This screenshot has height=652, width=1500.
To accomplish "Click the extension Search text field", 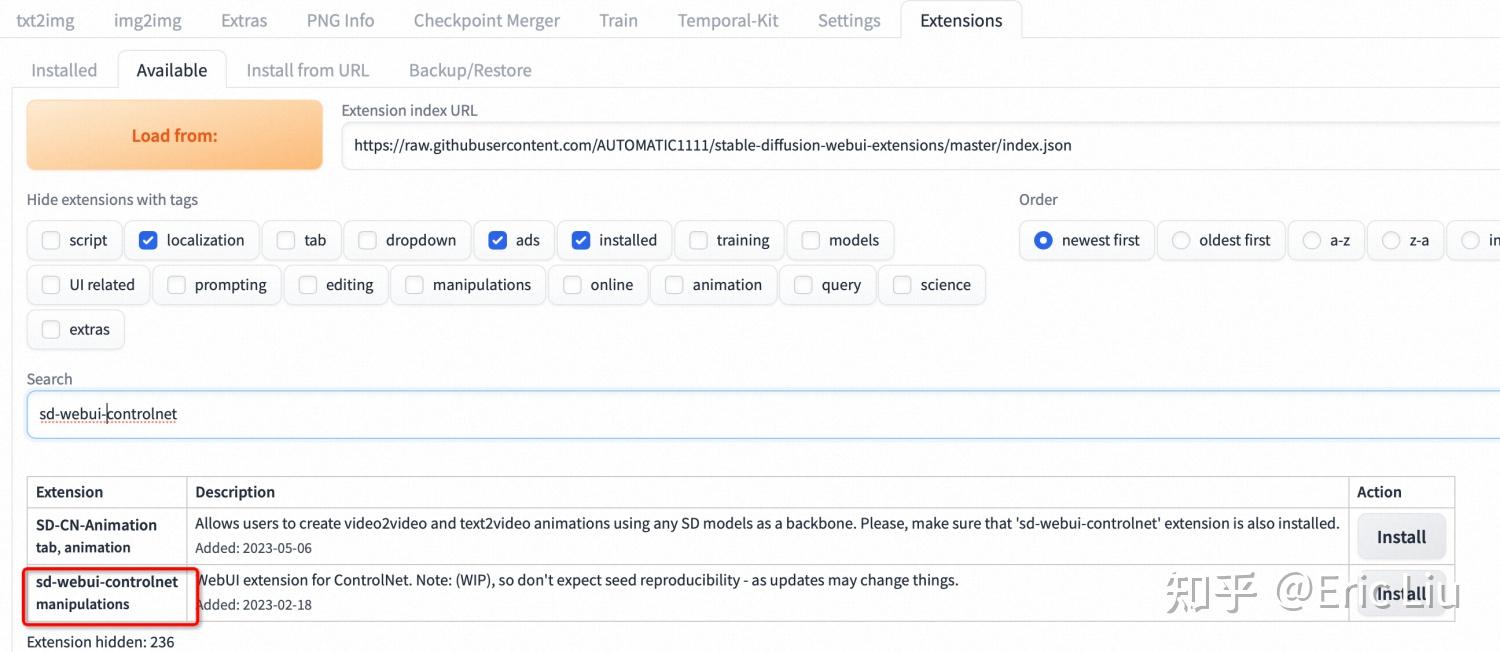I will (x=760, y=414).
